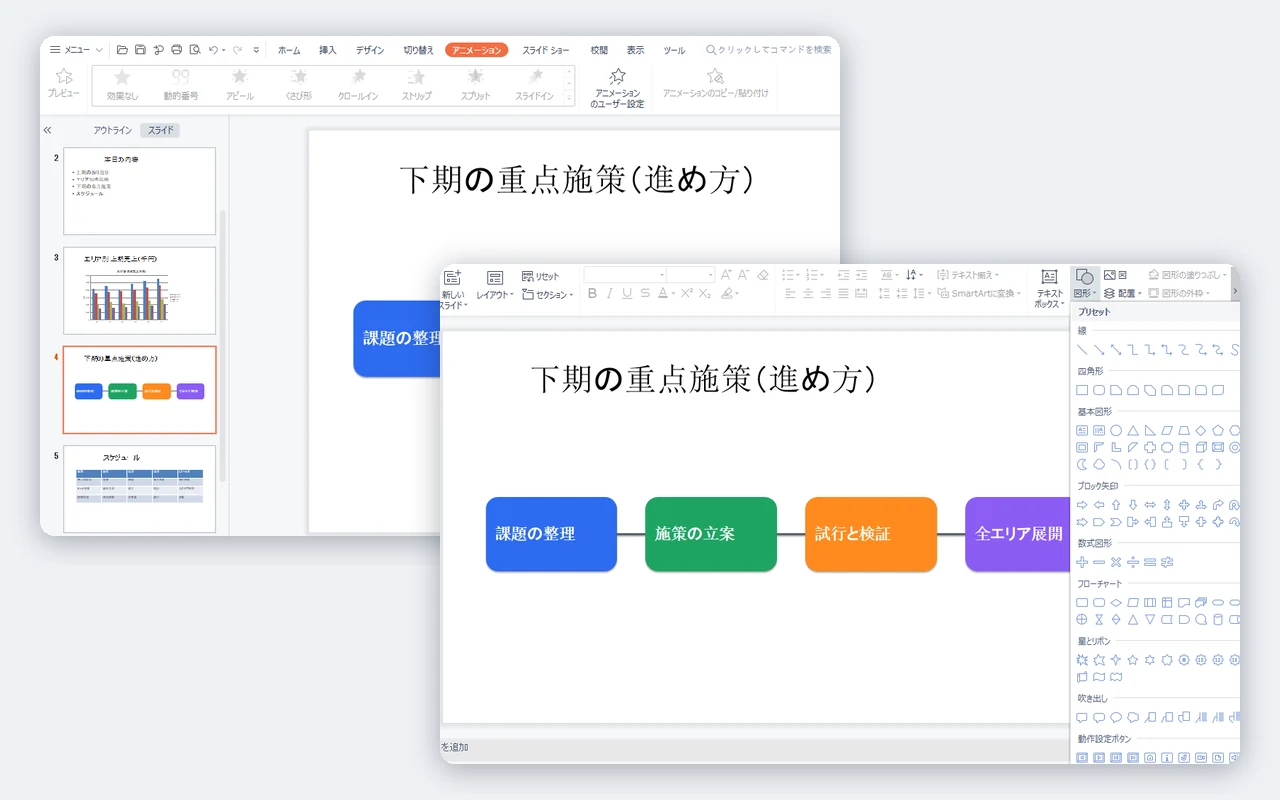The image size is (1280, 800).
Task: Open the 図形の外枠 option
Action: [1177, 293]
